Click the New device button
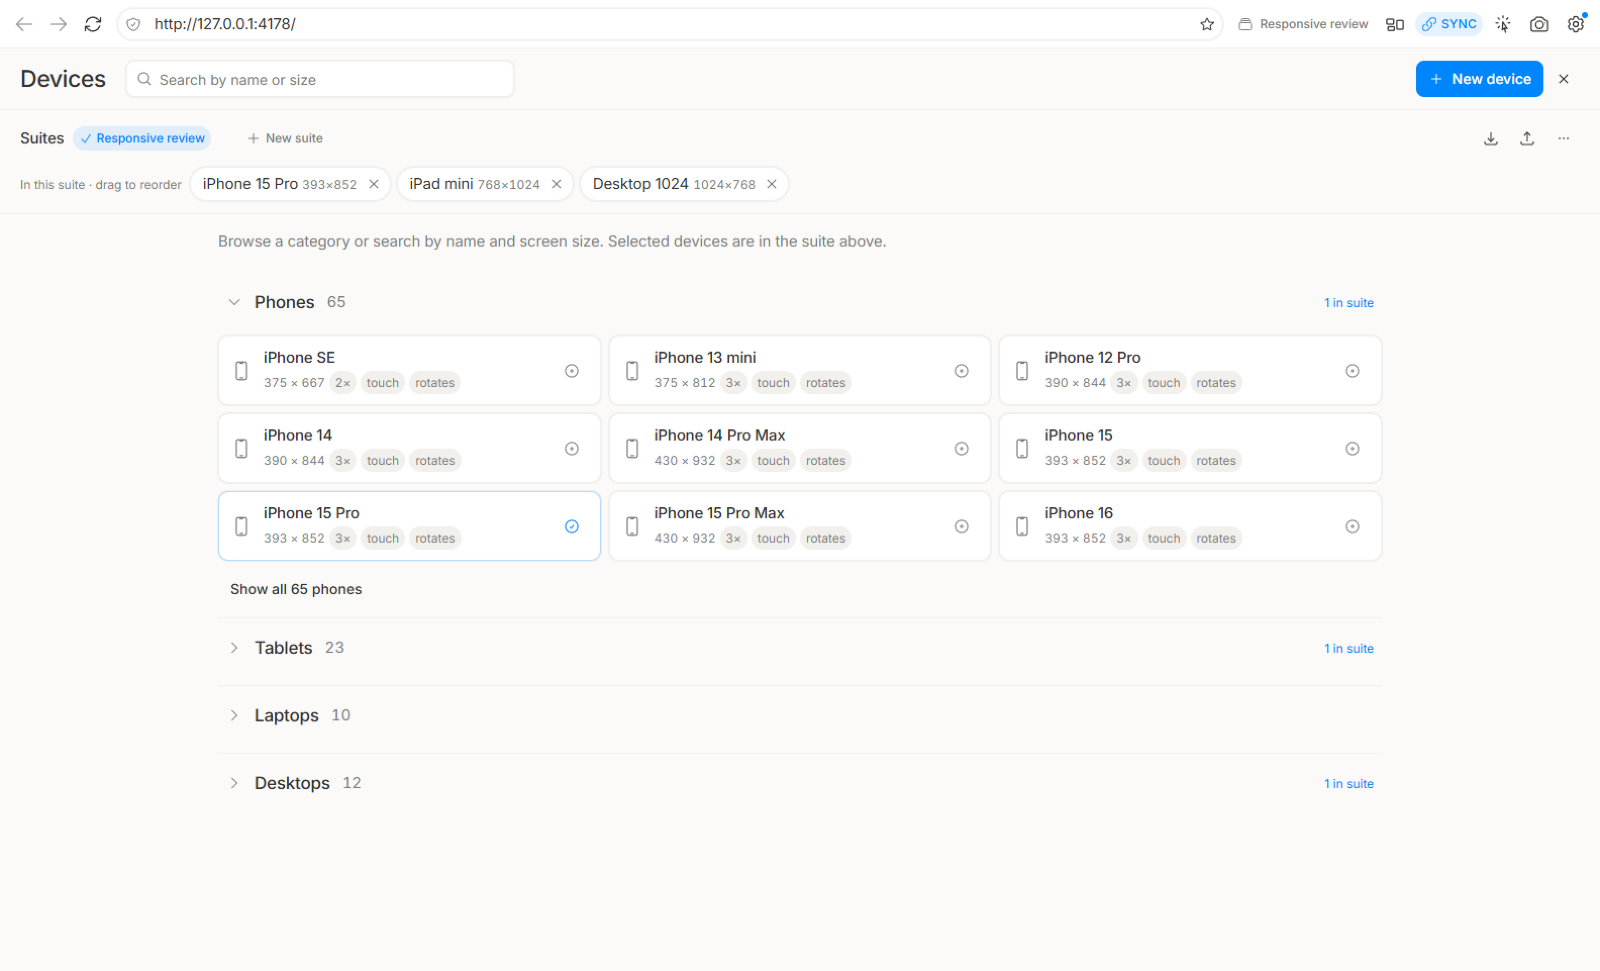Viewport: 1600px width, 971px height. (x=1479, y=79)
